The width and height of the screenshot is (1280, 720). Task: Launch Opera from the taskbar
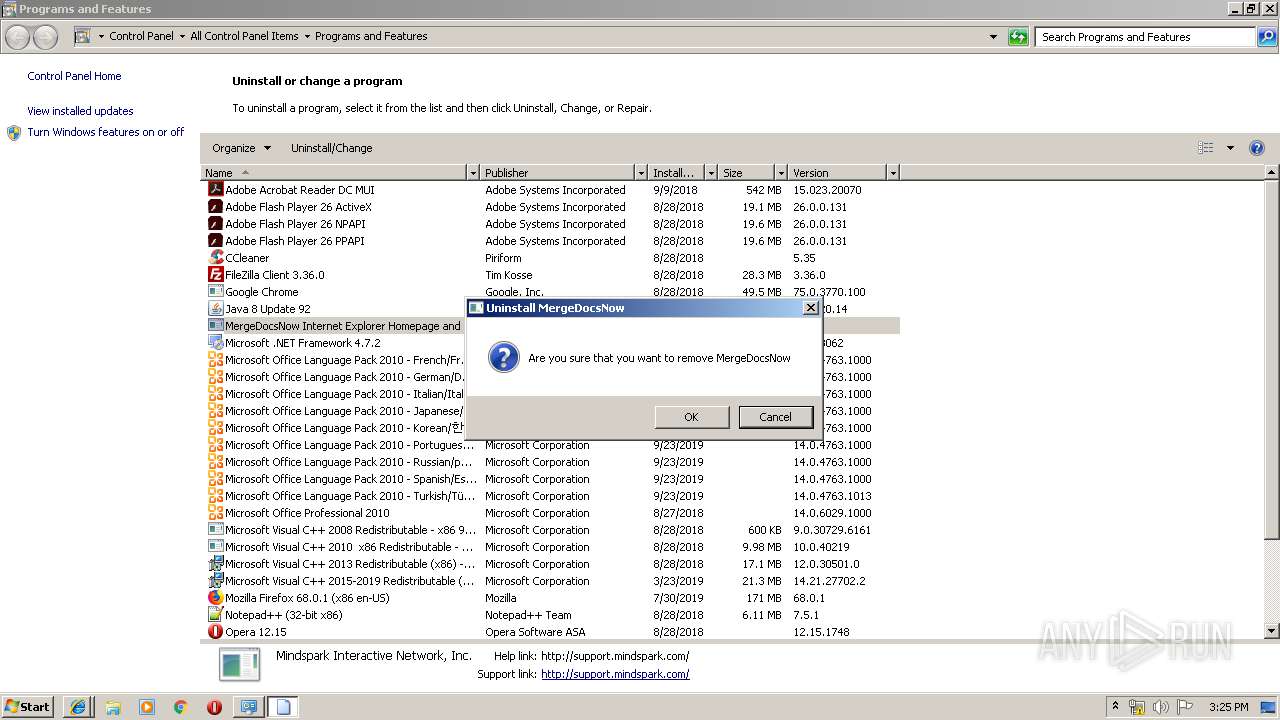point(214,707)
